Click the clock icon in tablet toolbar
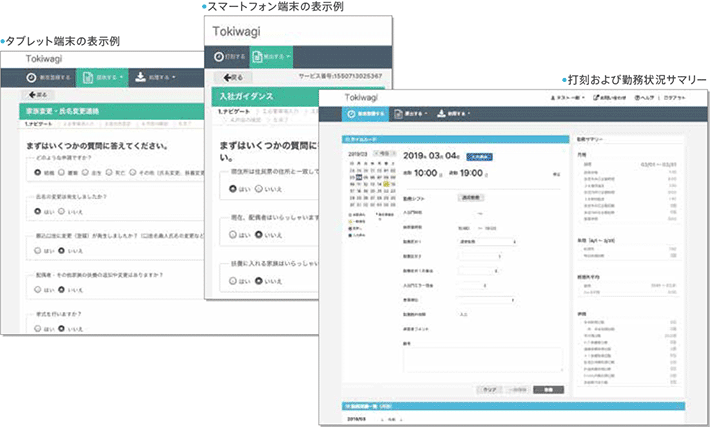Viewport: 710px width, 427px height. click(30, 76)
